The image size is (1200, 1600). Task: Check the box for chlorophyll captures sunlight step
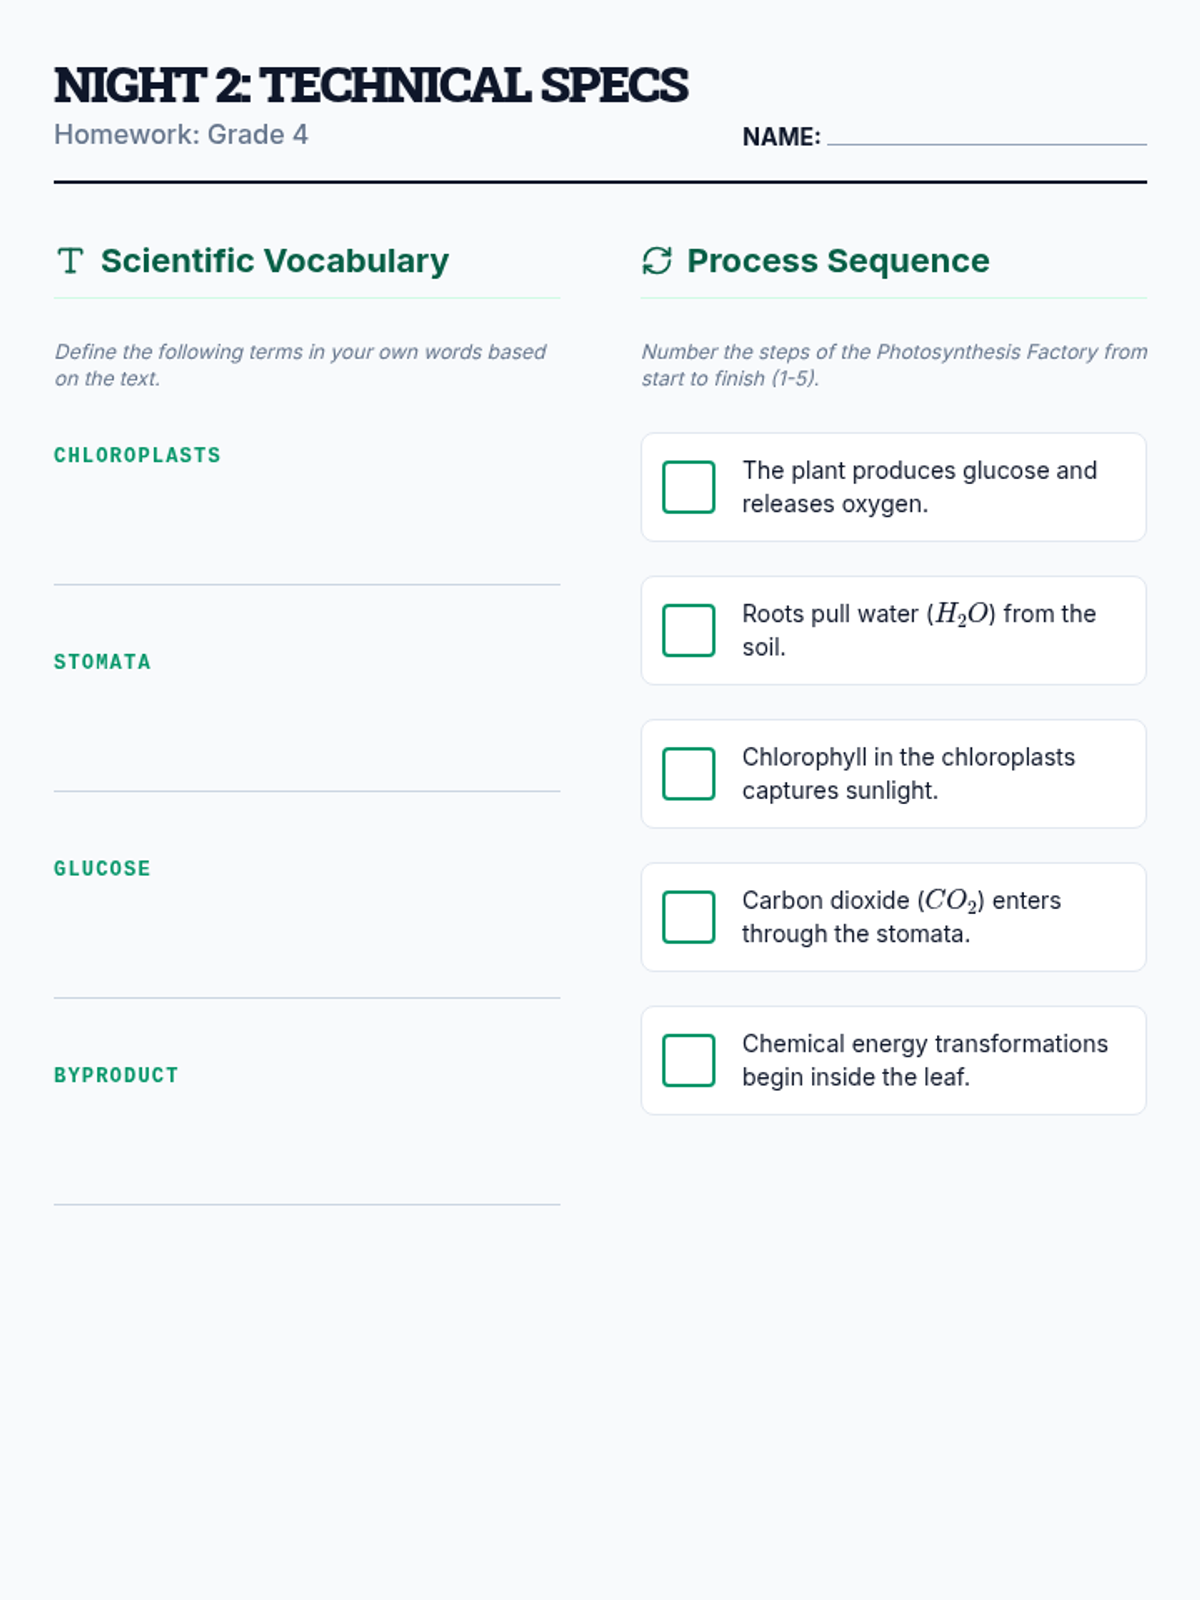pyautogui.click(x=689, y=774)
